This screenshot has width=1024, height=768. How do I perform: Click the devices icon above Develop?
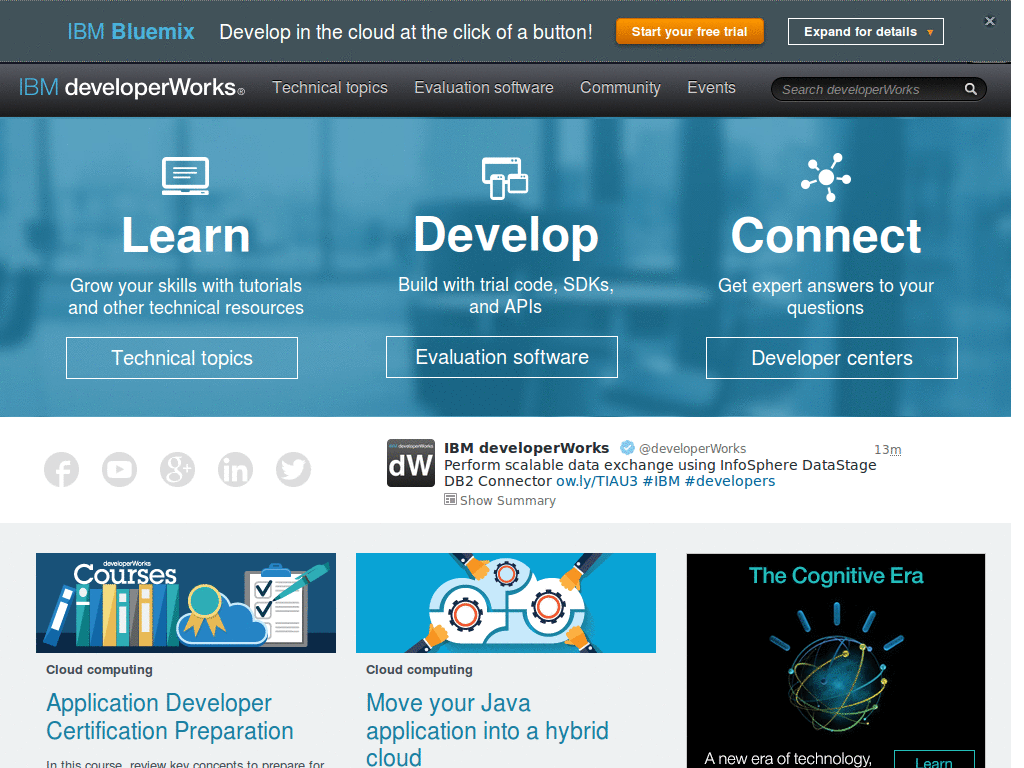click(505, 178)
